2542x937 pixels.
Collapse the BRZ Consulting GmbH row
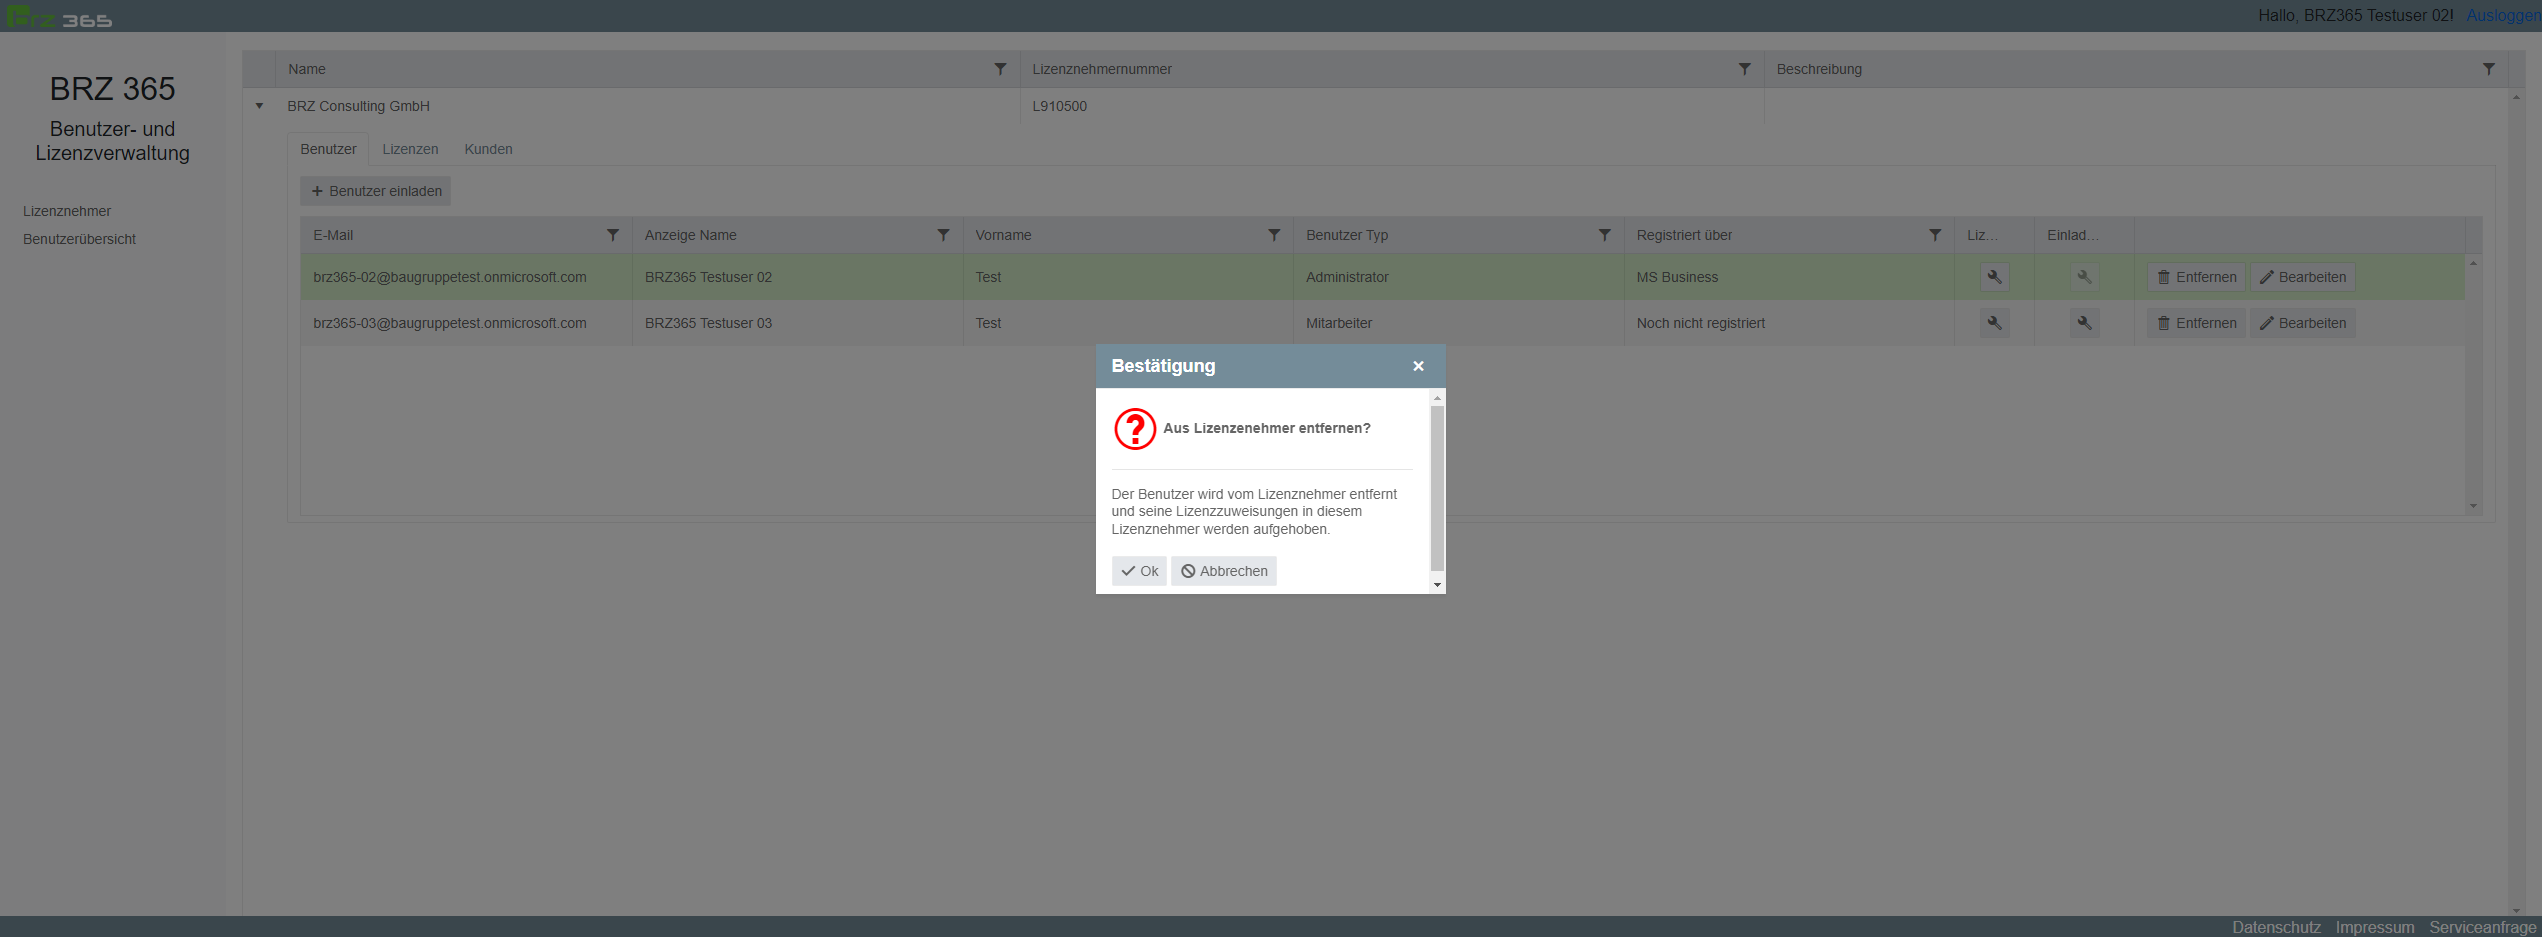click(259, 106)
